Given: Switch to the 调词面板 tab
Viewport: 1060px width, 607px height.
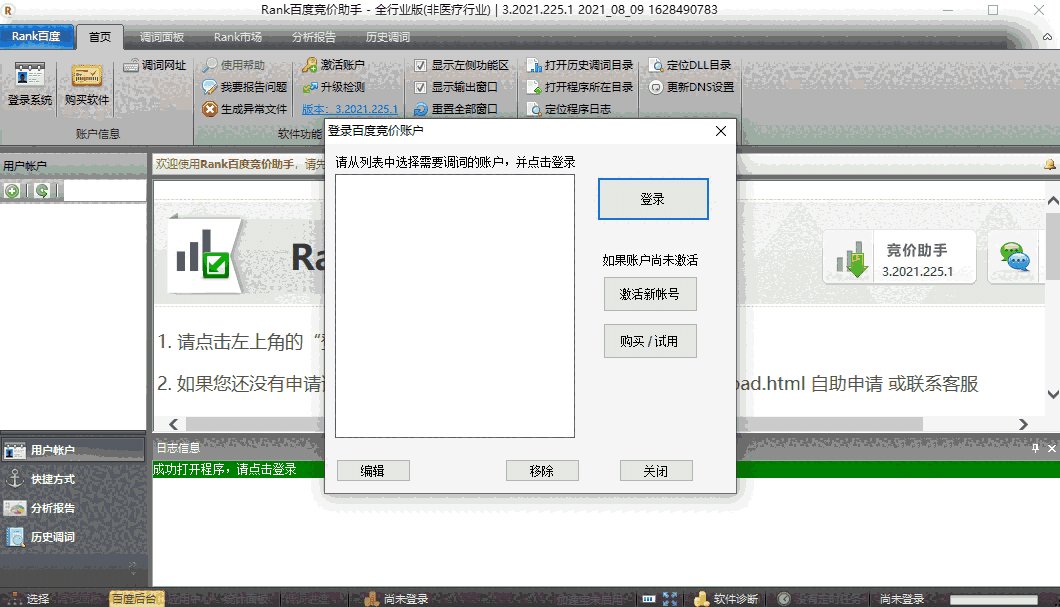Looking at the screenshot, I should pos(160,36).
